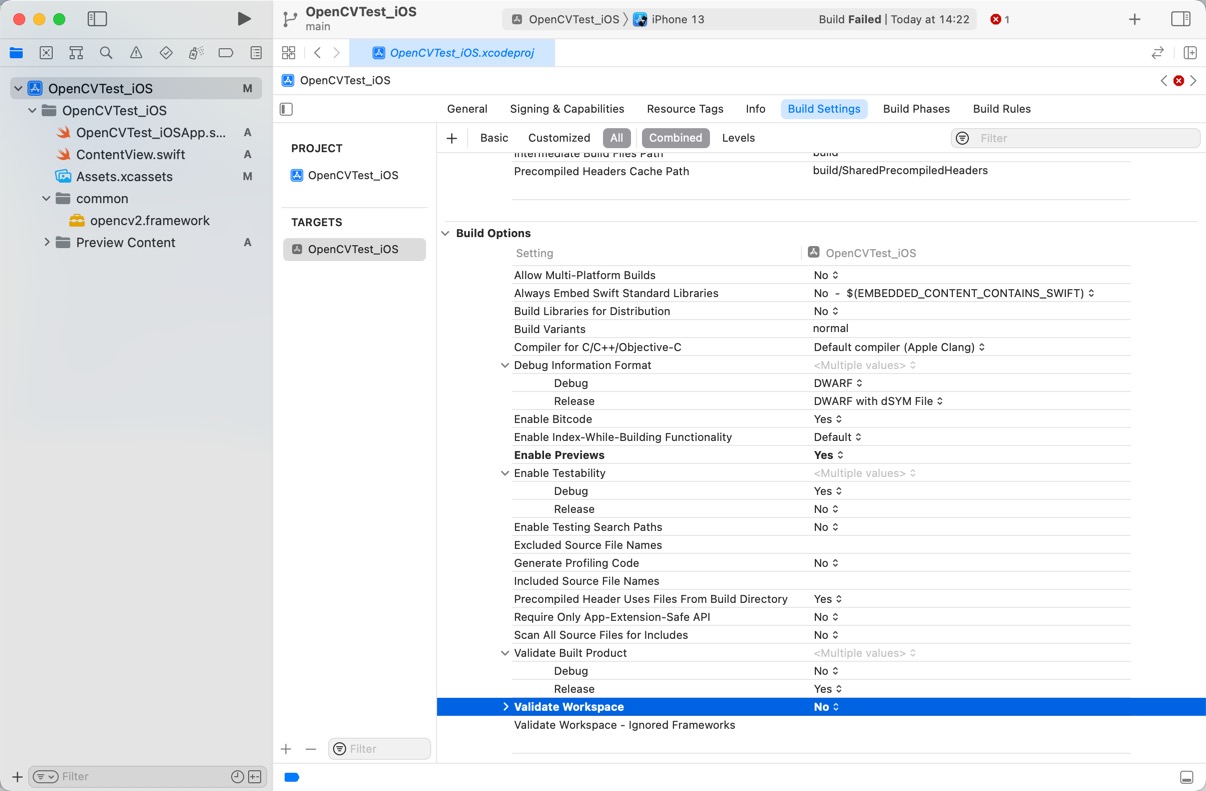1206x791 pixels.
Task: Collapse the Build Options section
Action: [x=445, y=233]
